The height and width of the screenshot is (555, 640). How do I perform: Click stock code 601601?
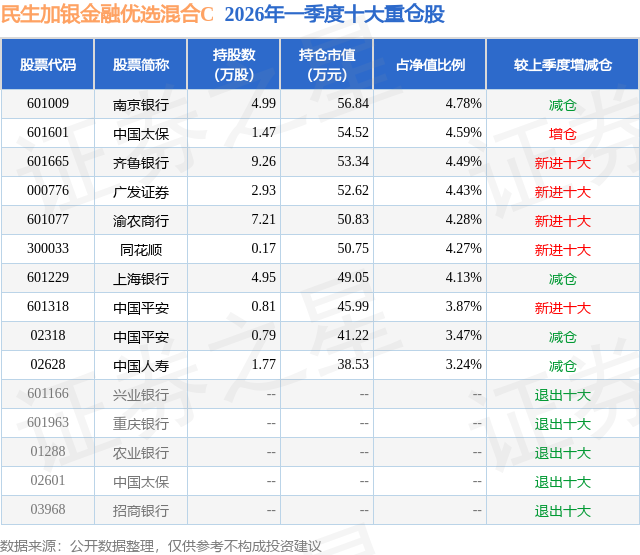tap(47, 133)
